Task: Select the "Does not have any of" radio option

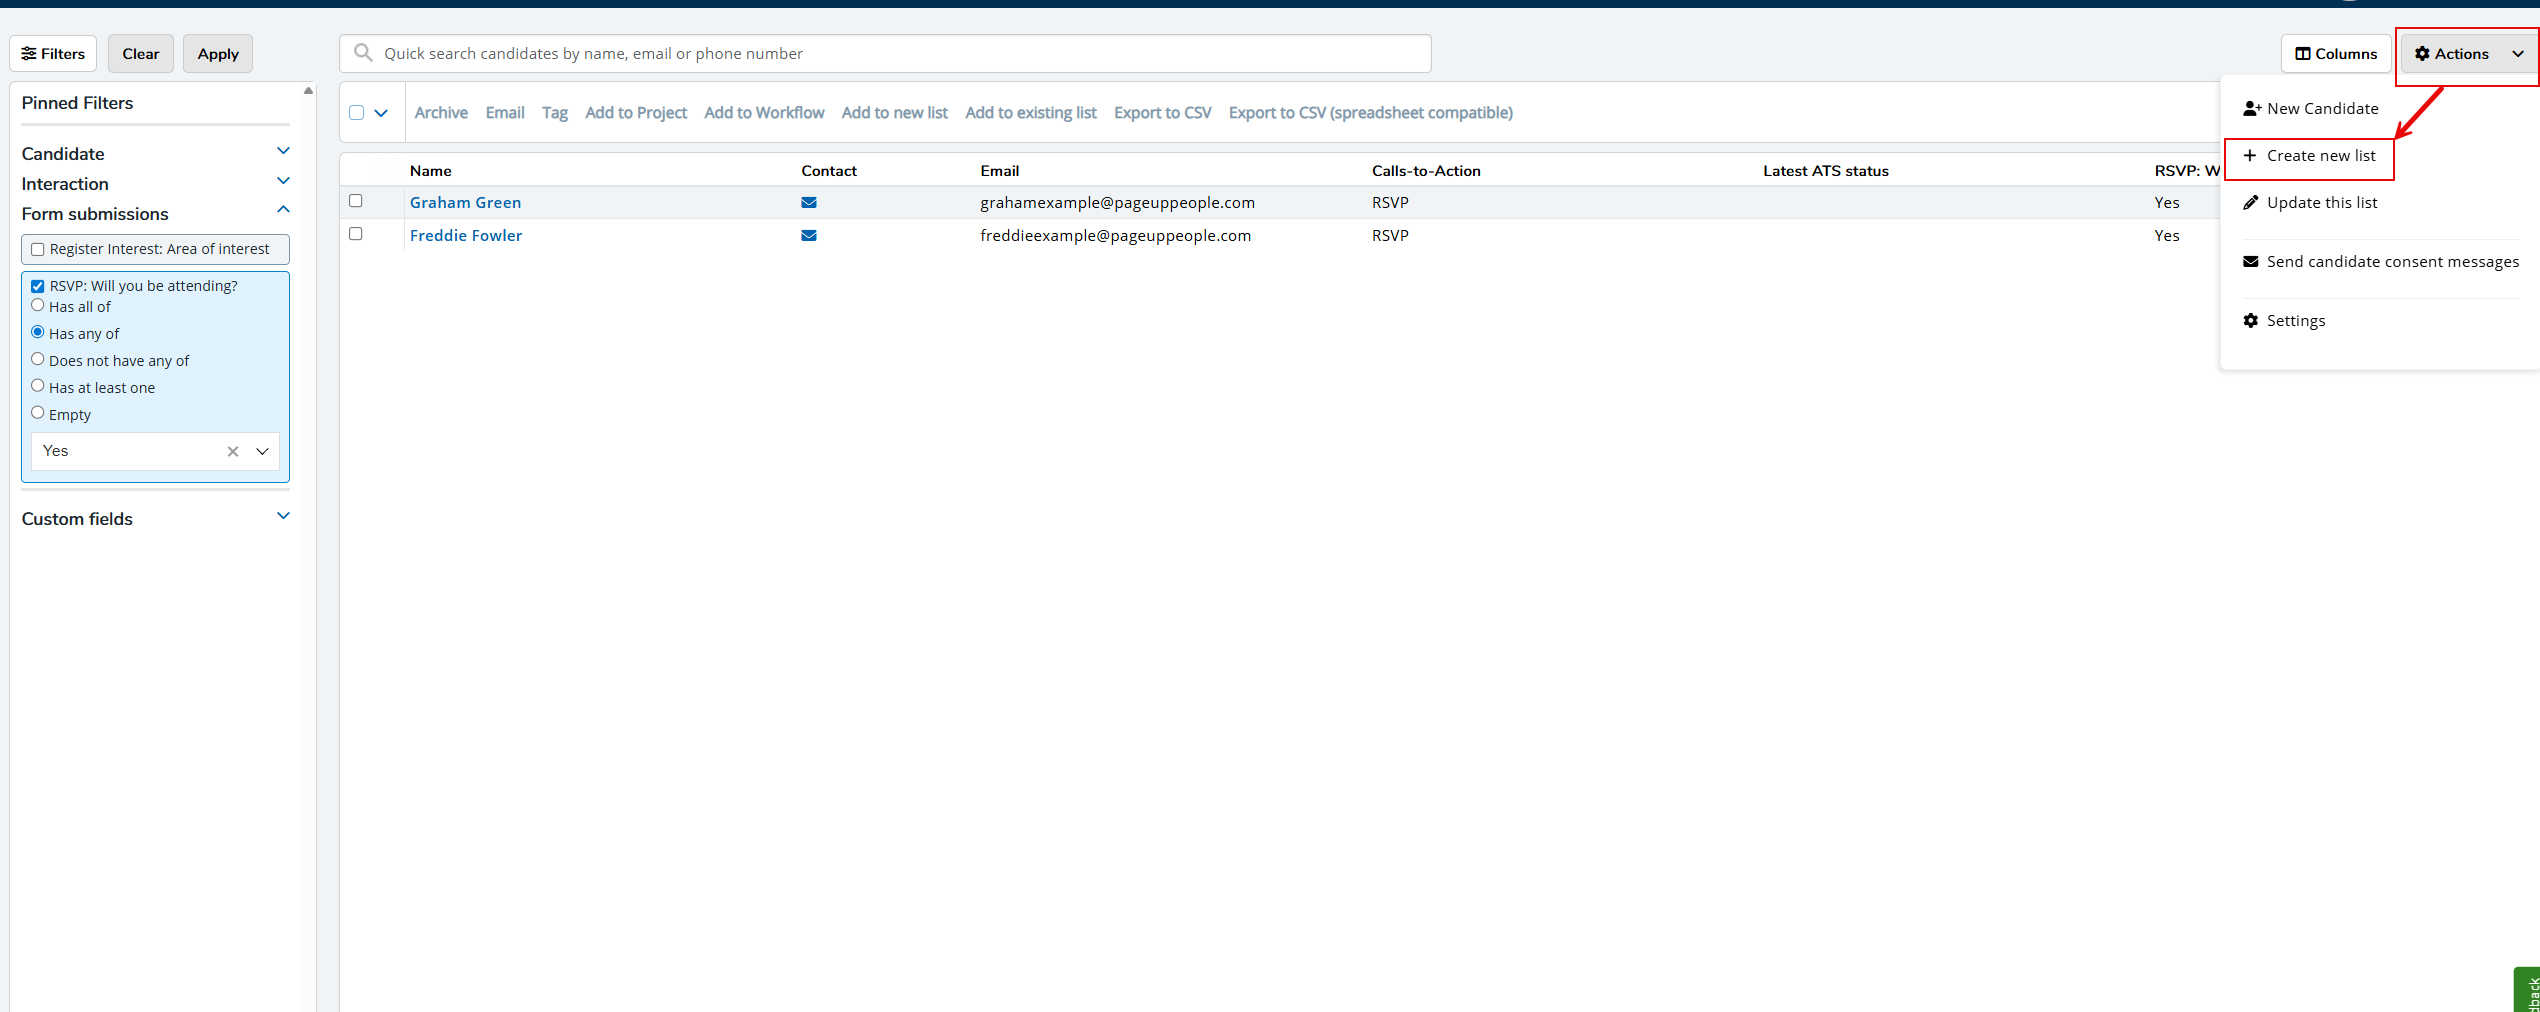Action: (x=38, y=359)
